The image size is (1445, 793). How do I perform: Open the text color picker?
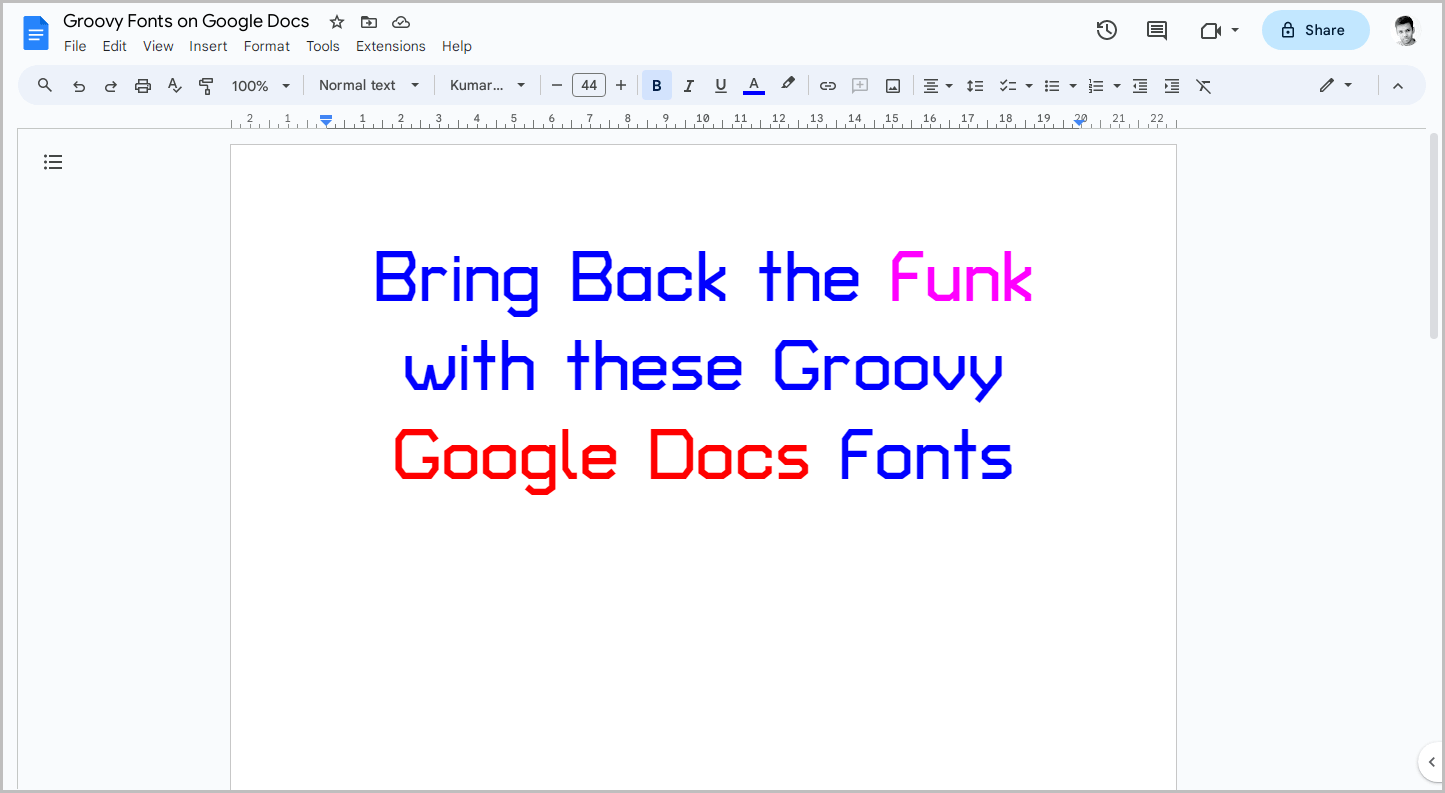click(x=753, y=85)
